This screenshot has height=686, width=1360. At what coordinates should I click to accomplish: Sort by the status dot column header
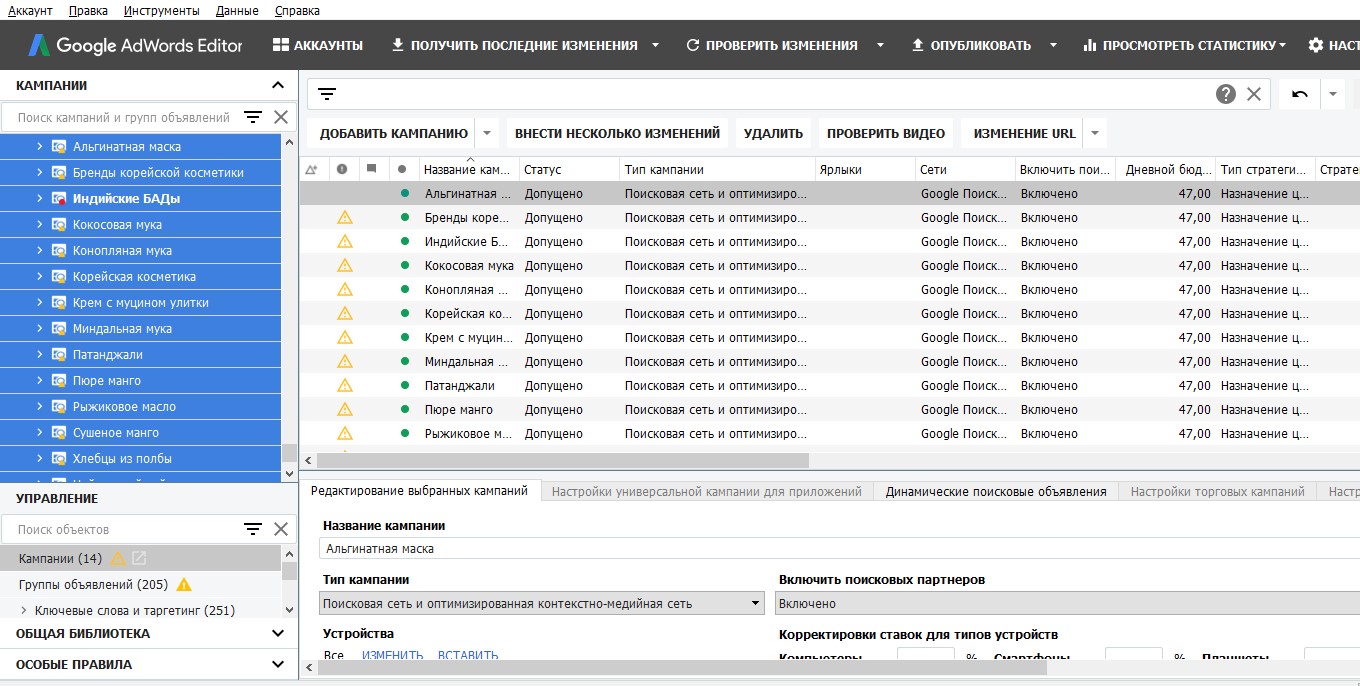(402, 169)
